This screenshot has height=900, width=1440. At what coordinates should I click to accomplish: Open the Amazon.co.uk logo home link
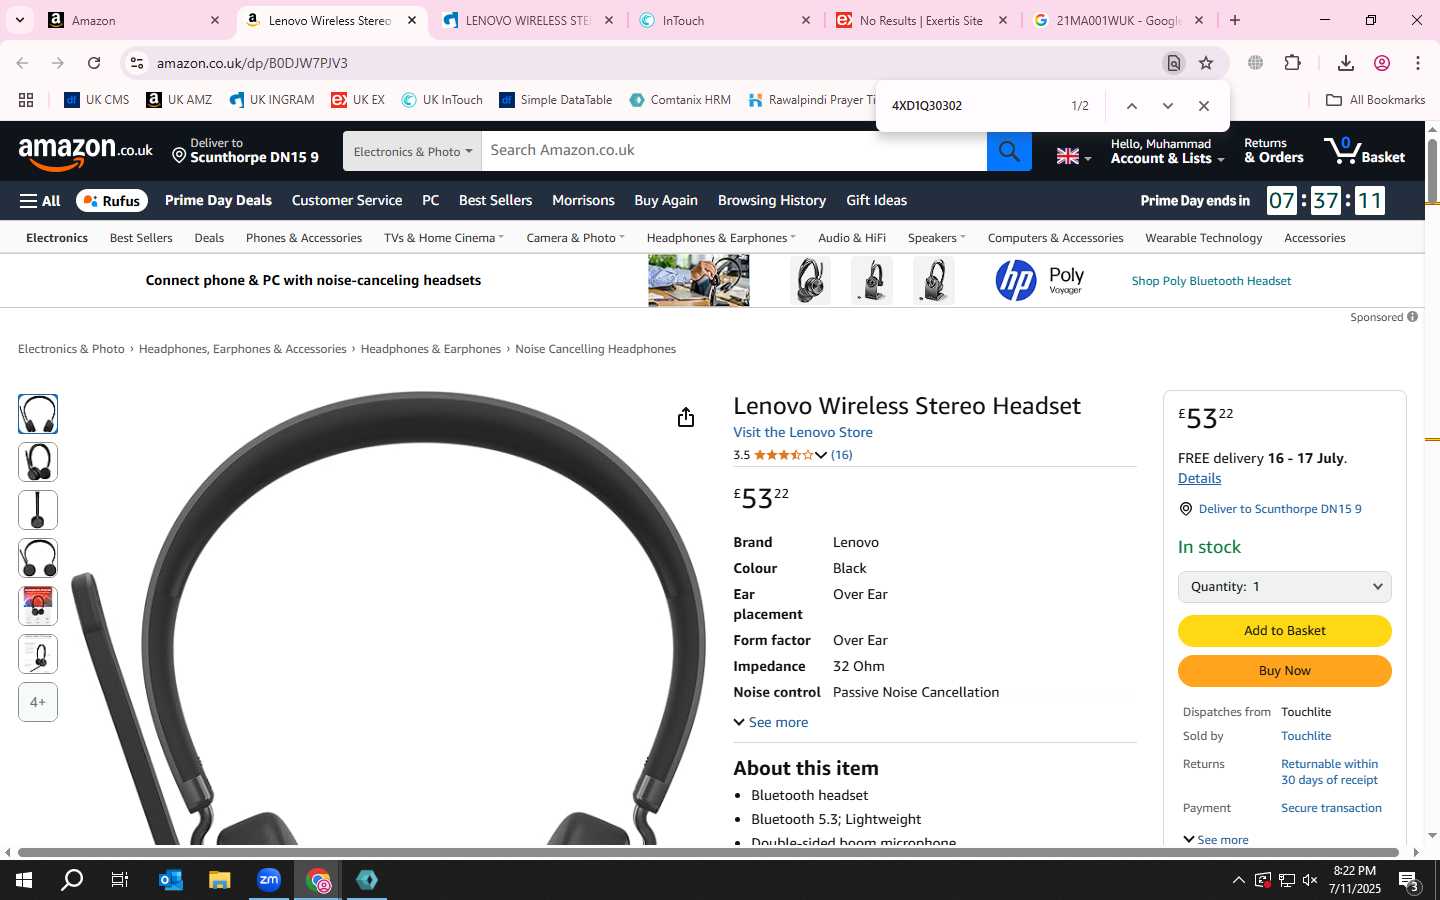click(x=85, y=152)
